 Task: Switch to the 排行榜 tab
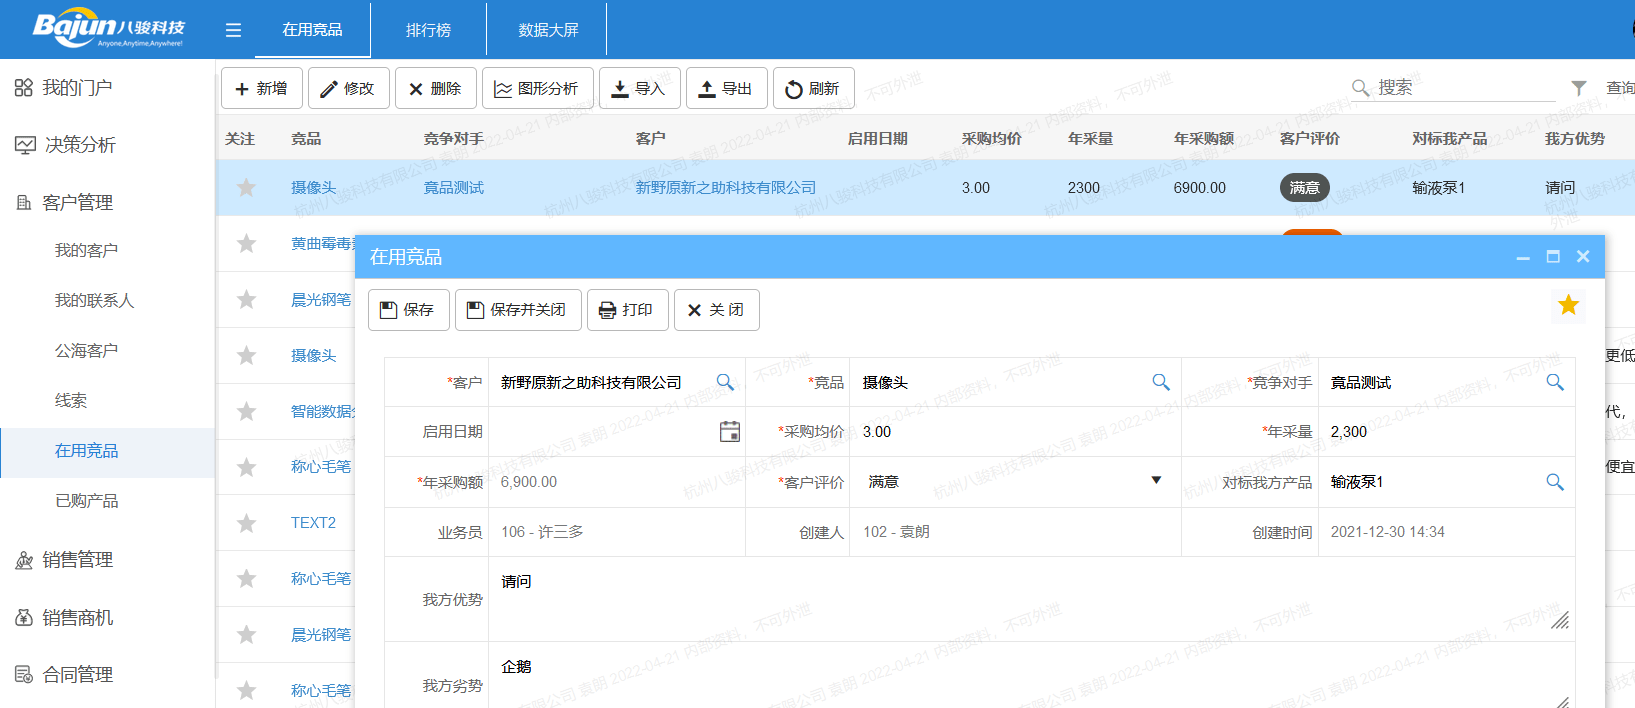(428, 30)
